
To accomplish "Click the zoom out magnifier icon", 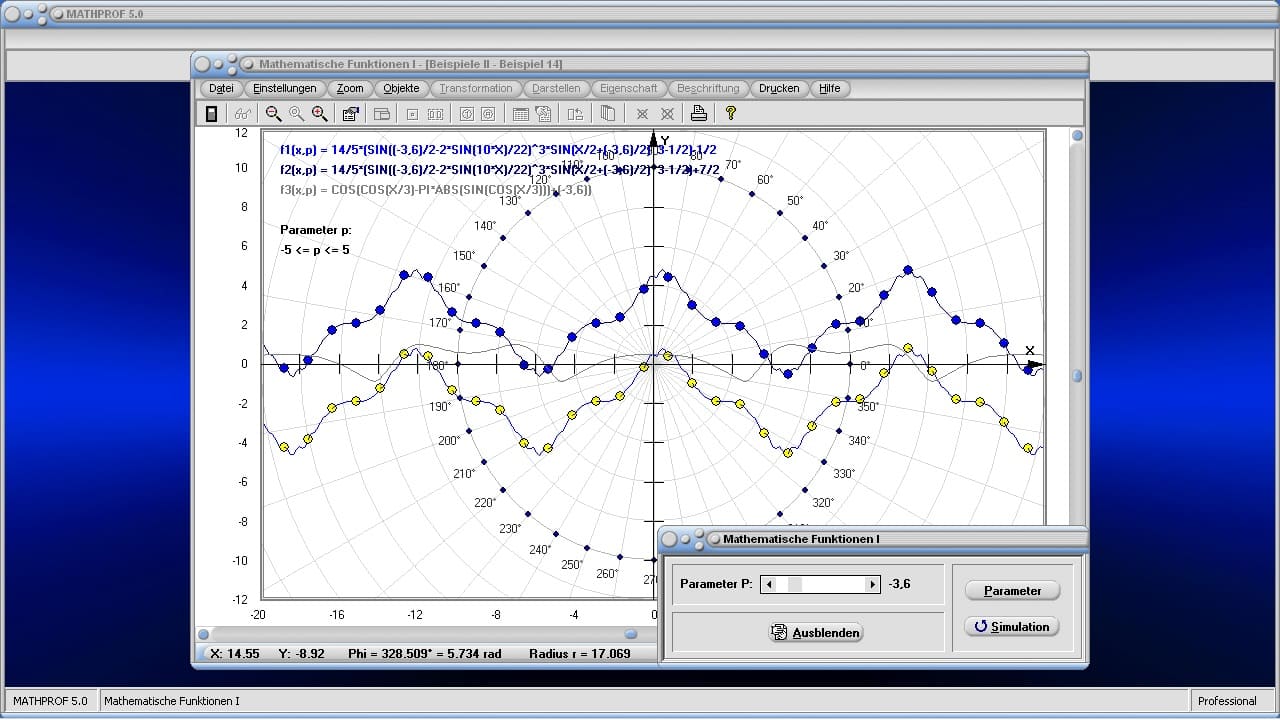I will pyautogui.click(x=273, y=114).
